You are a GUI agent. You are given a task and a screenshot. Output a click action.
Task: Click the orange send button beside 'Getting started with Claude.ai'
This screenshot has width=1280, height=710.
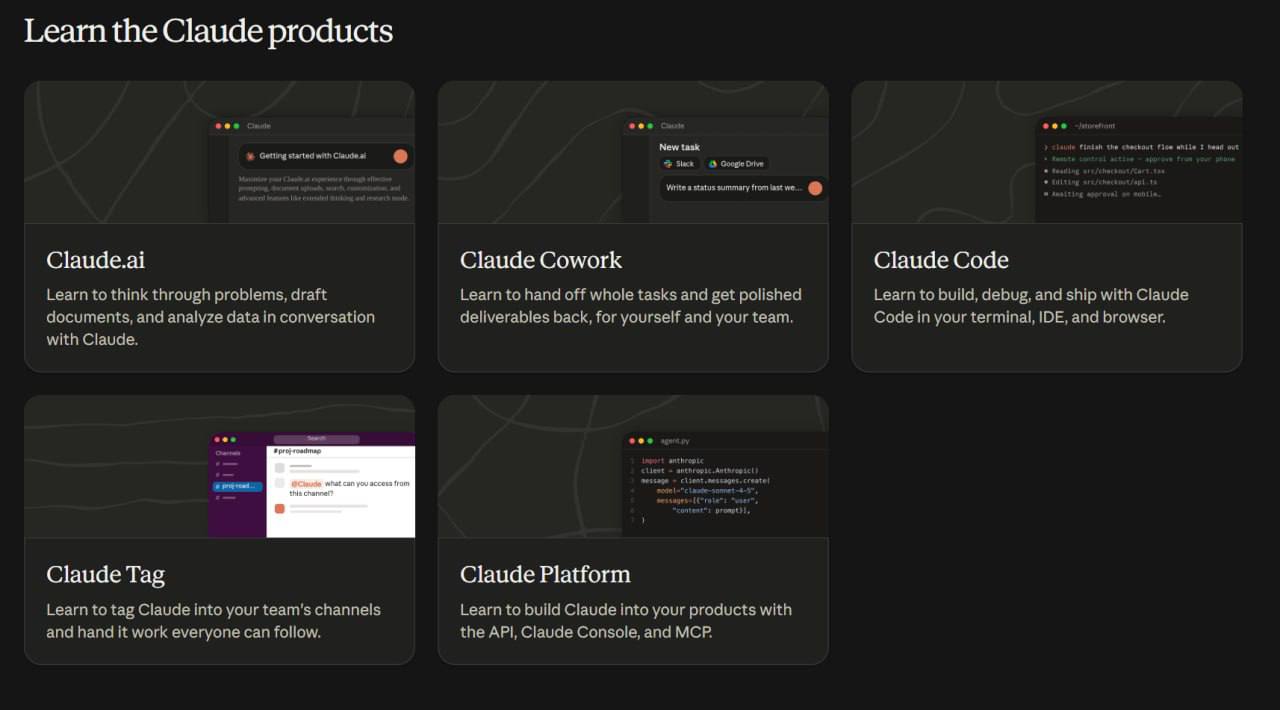(401, 156)
